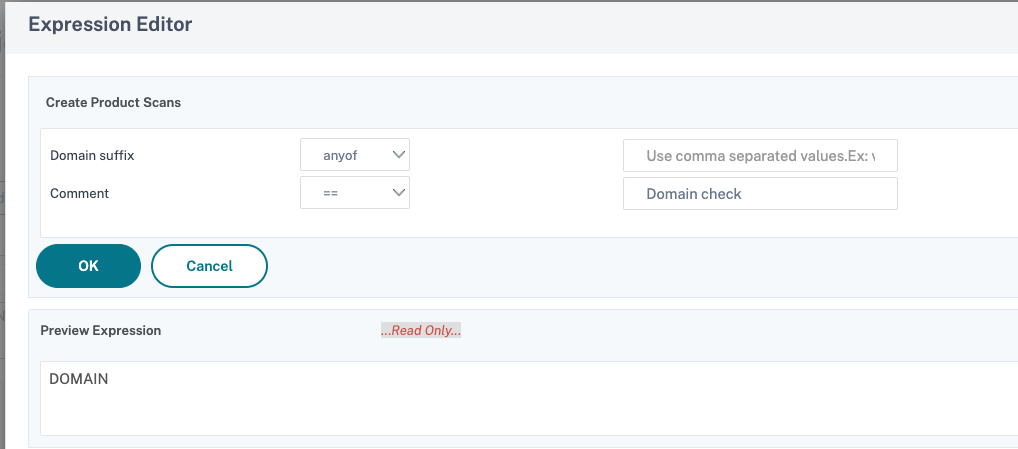The image size is (1018, 449).
Task: Click the Domain suffix label
Action: point(92,156)
